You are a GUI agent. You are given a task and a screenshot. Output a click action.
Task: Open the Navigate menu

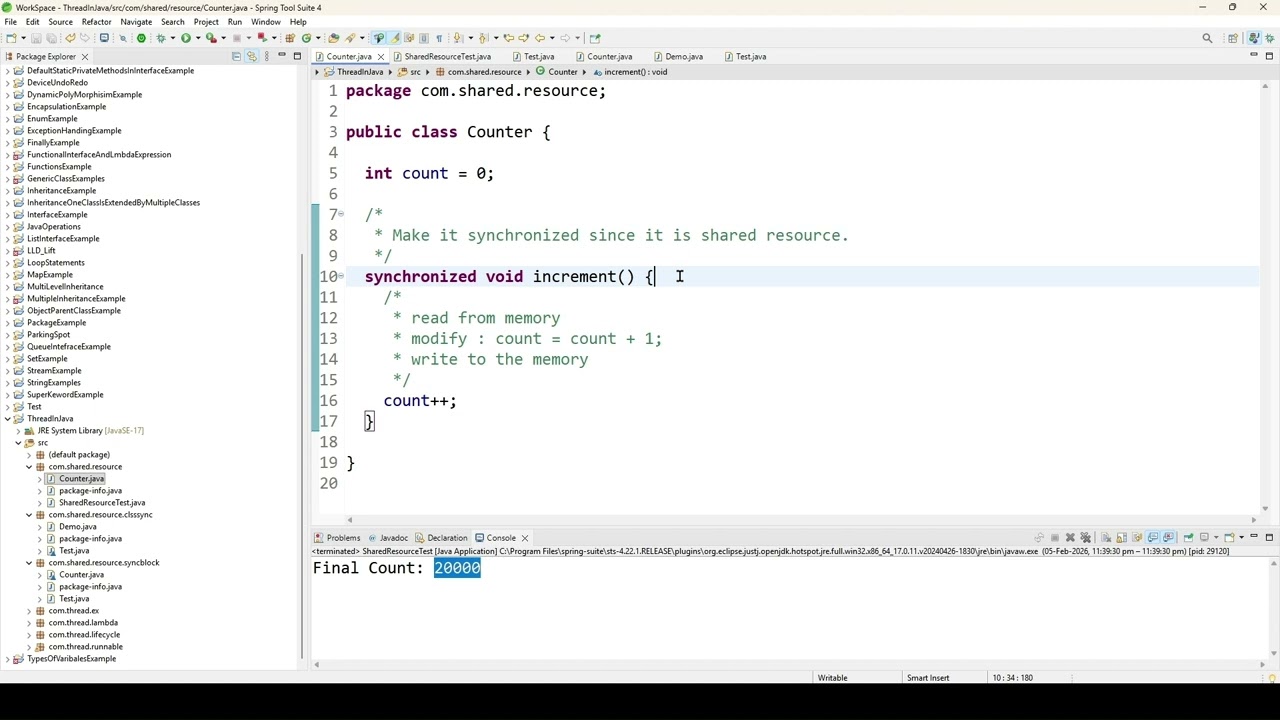coord(136,22)
